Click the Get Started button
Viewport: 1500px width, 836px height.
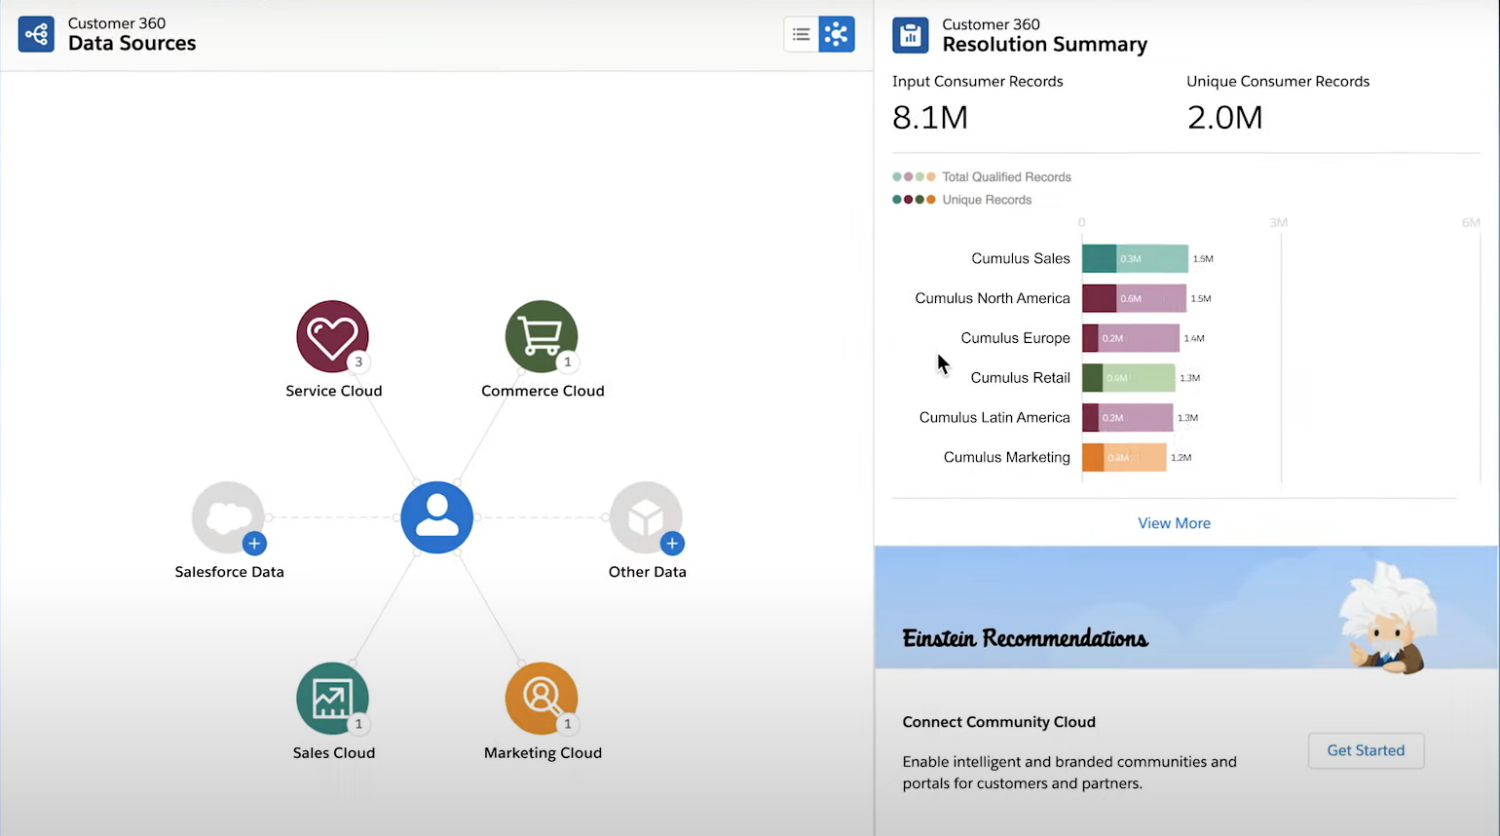coord(1366,750)
